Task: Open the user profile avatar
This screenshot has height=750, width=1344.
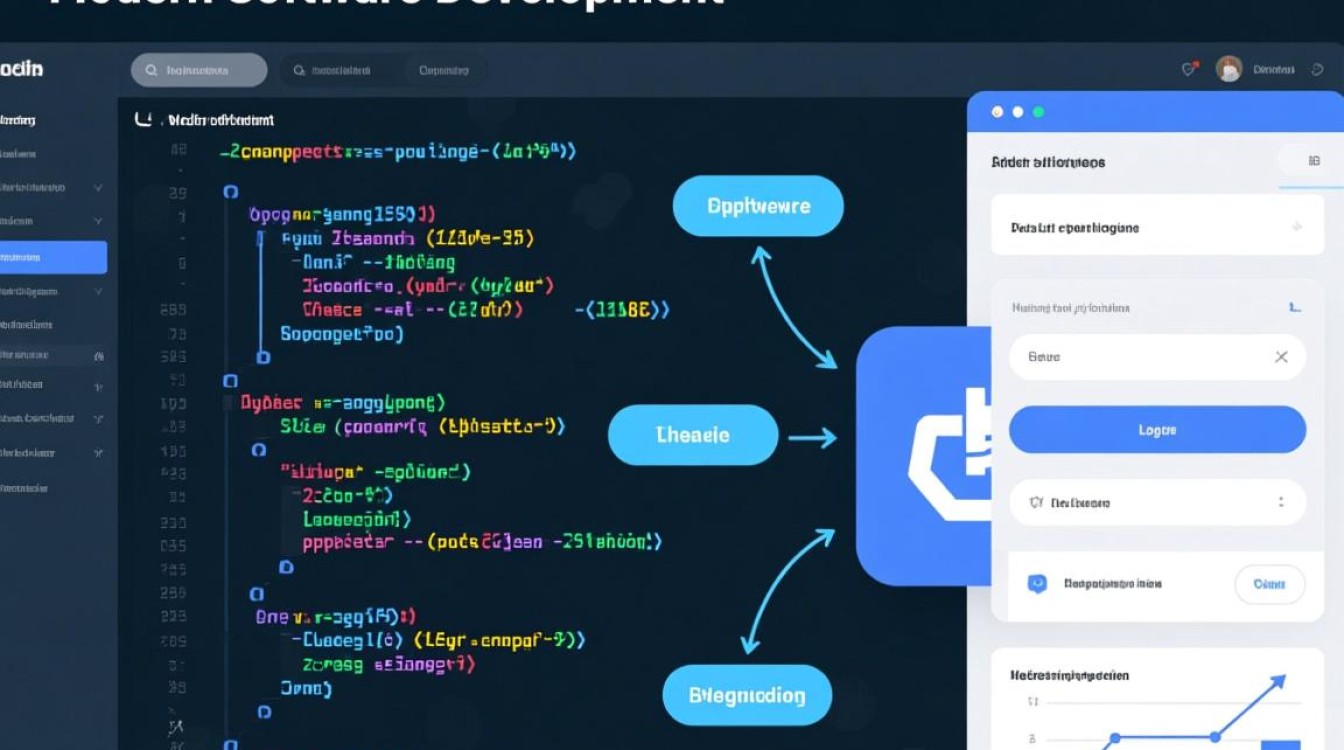Action: click(x=1228, y=69)
